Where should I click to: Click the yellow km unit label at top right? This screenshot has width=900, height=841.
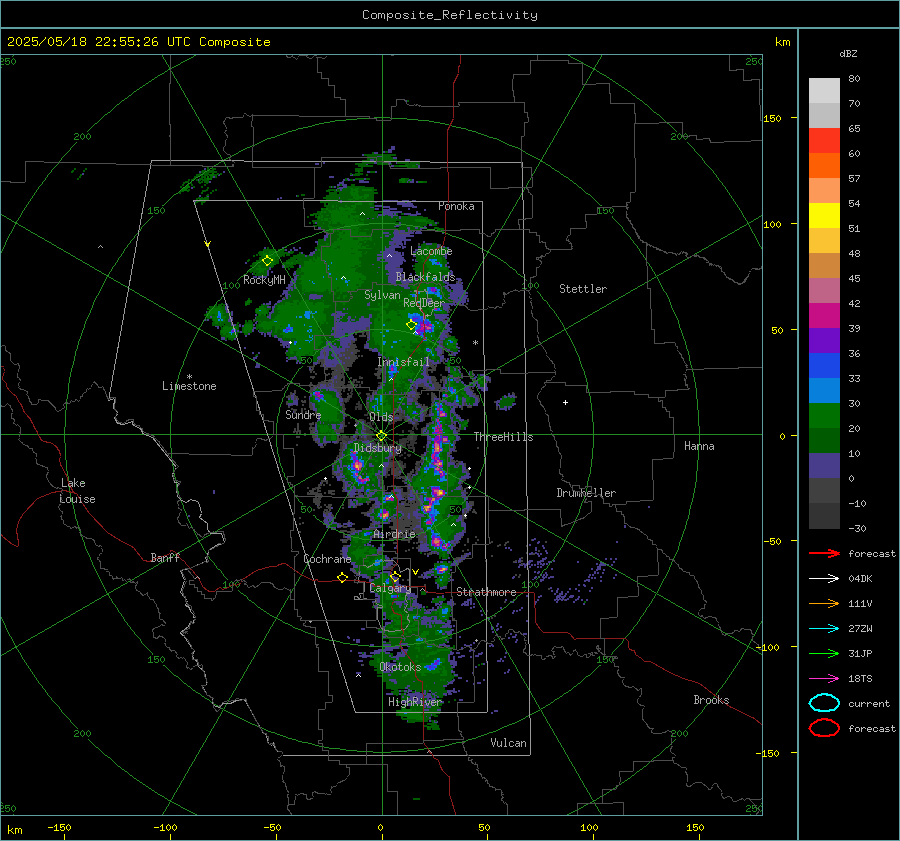coord(782,42)
